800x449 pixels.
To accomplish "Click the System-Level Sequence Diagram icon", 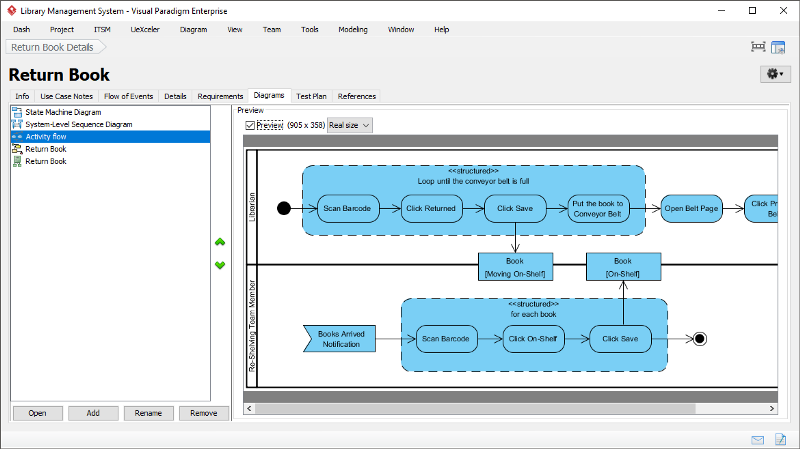I will 17,124.
